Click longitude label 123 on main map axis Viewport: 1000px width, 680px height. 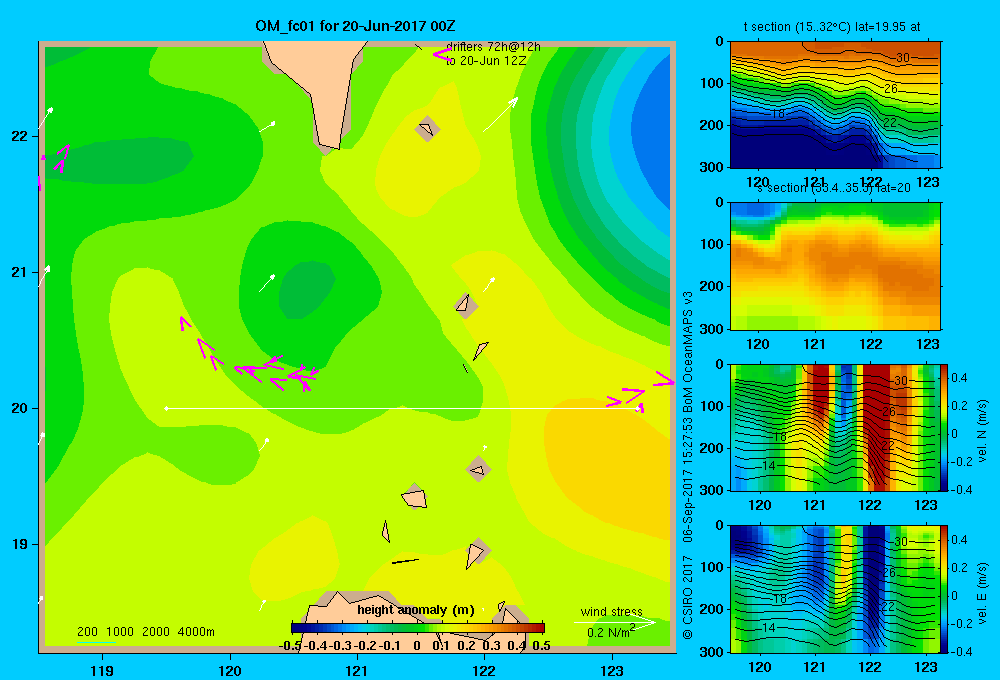(612, 670)
